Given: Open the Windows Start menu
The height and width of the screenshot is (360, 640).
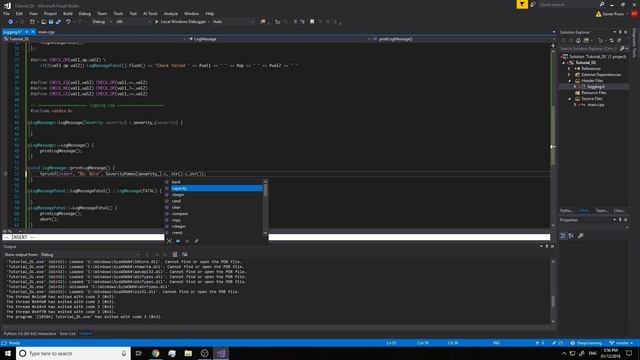Looking at the screenshot, I should click(x=8, y=353).
